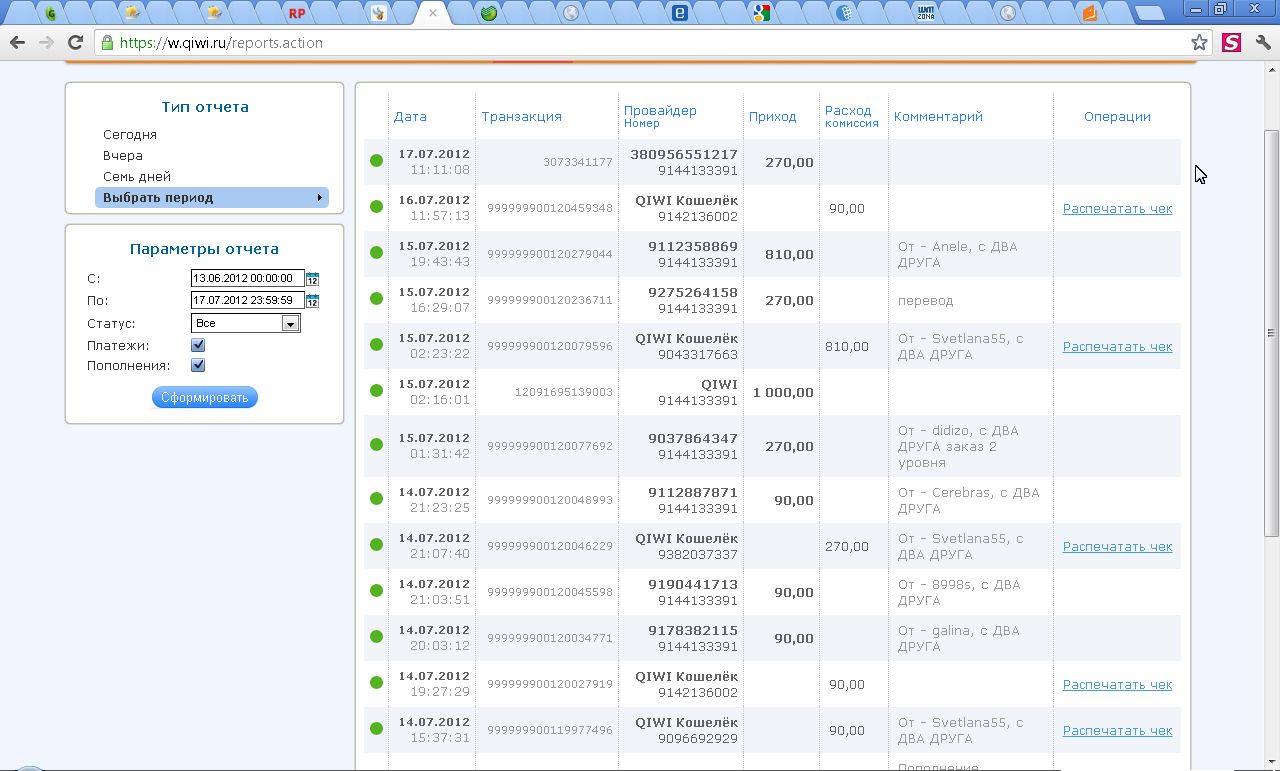Select the Сегодня report type
The width and height of the screenshot is (1280, 771).
130,134
